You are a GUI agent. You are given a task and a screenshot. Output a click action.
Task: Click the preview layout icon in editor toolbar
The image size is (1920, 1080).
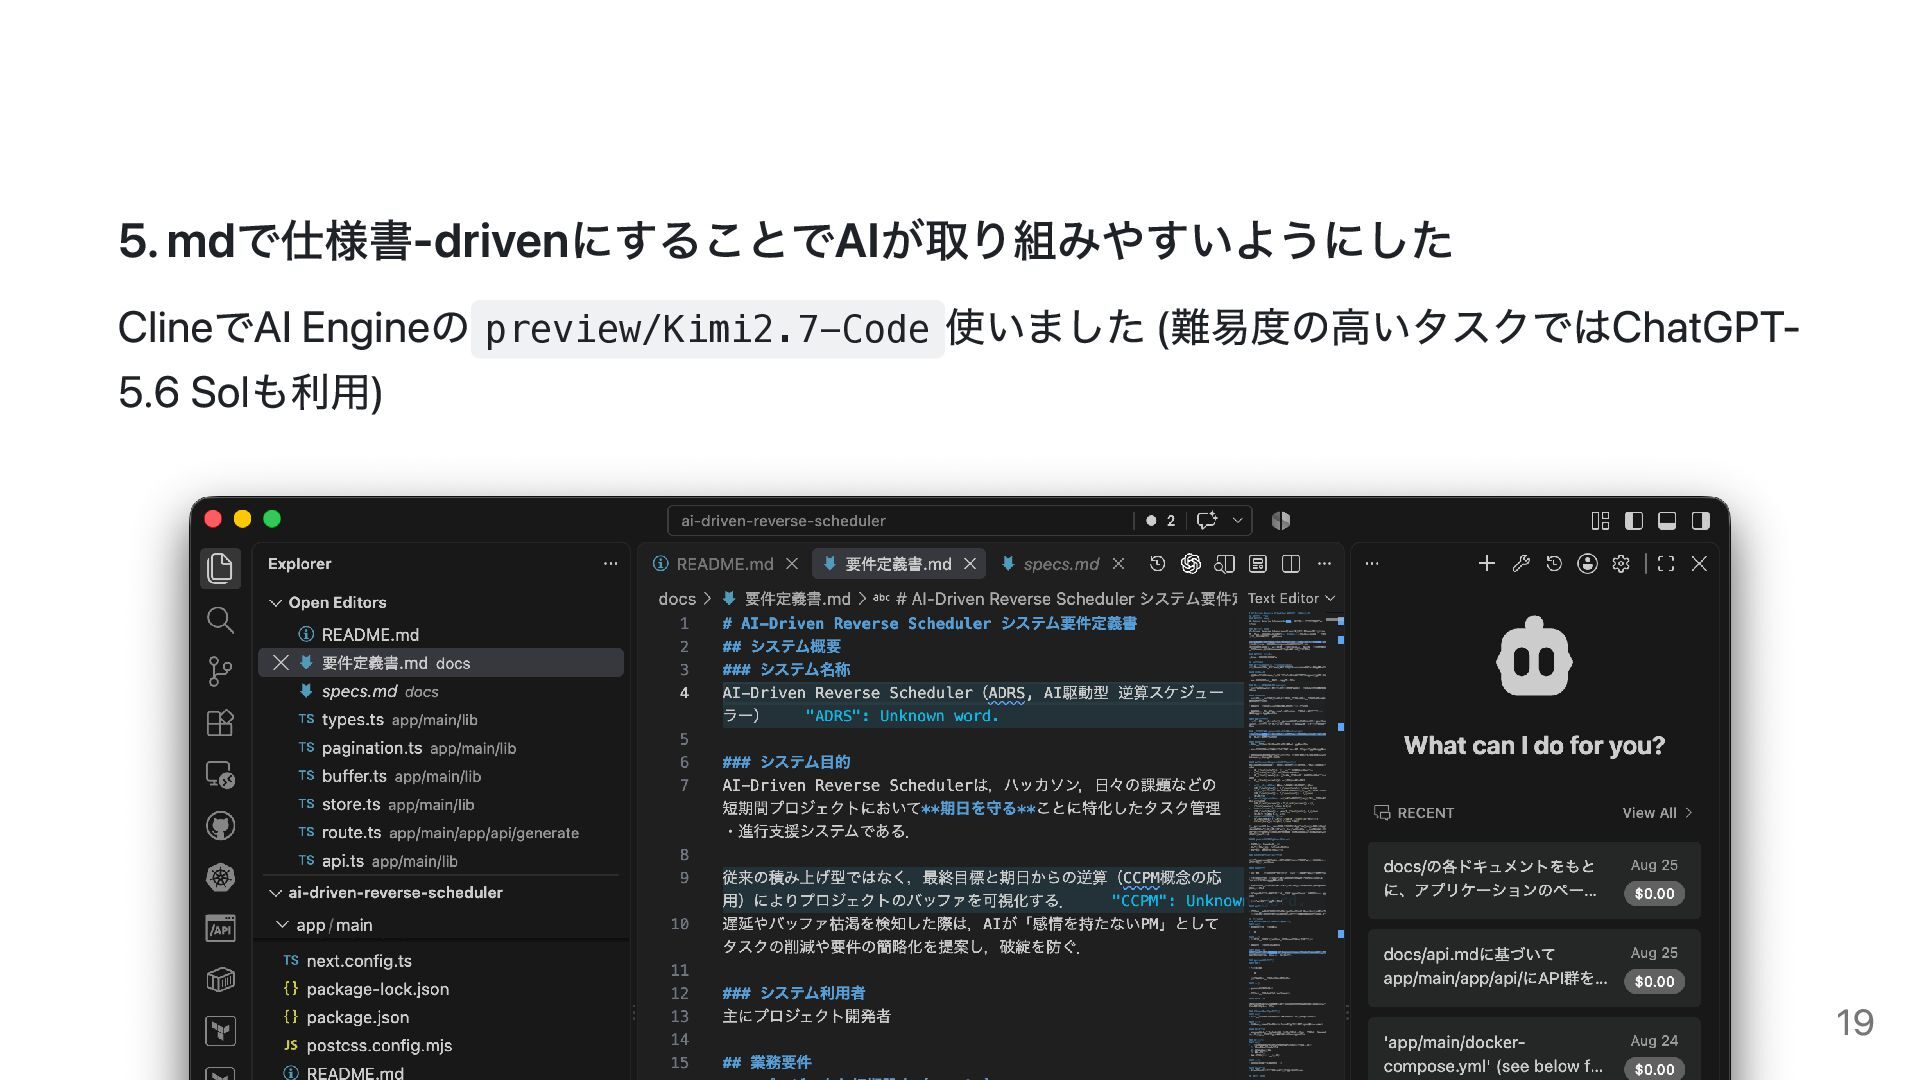point(1257,564)
